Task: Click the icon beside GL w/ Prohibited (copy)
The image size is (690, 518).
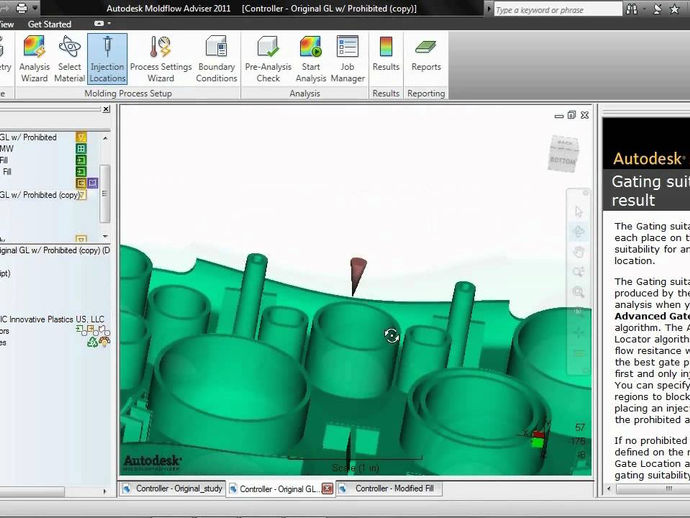Action: tap(82, 195)
